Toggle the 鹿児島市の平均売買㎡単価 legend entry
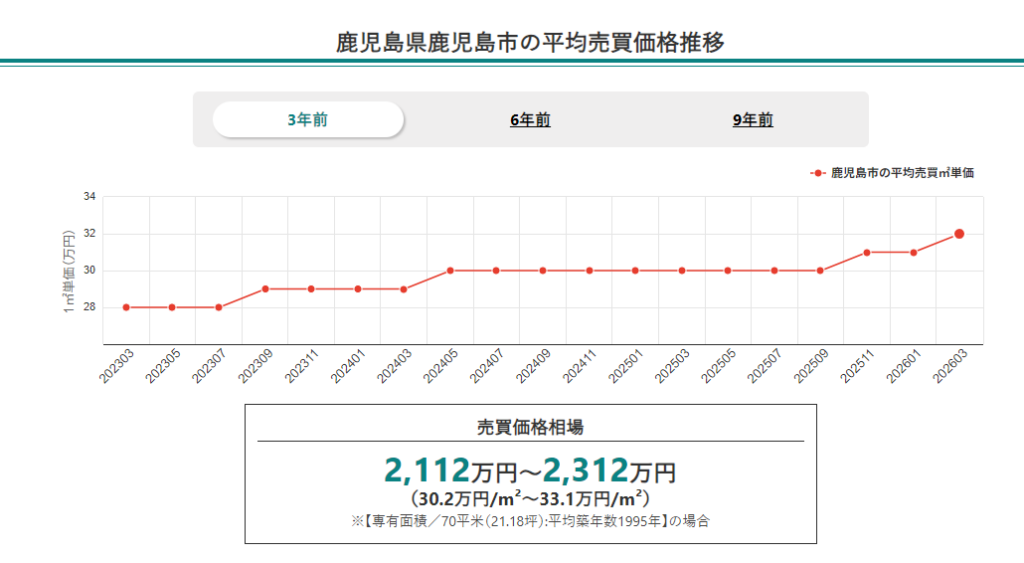Viewport: 1024px width, 563px height. [892, 173]
